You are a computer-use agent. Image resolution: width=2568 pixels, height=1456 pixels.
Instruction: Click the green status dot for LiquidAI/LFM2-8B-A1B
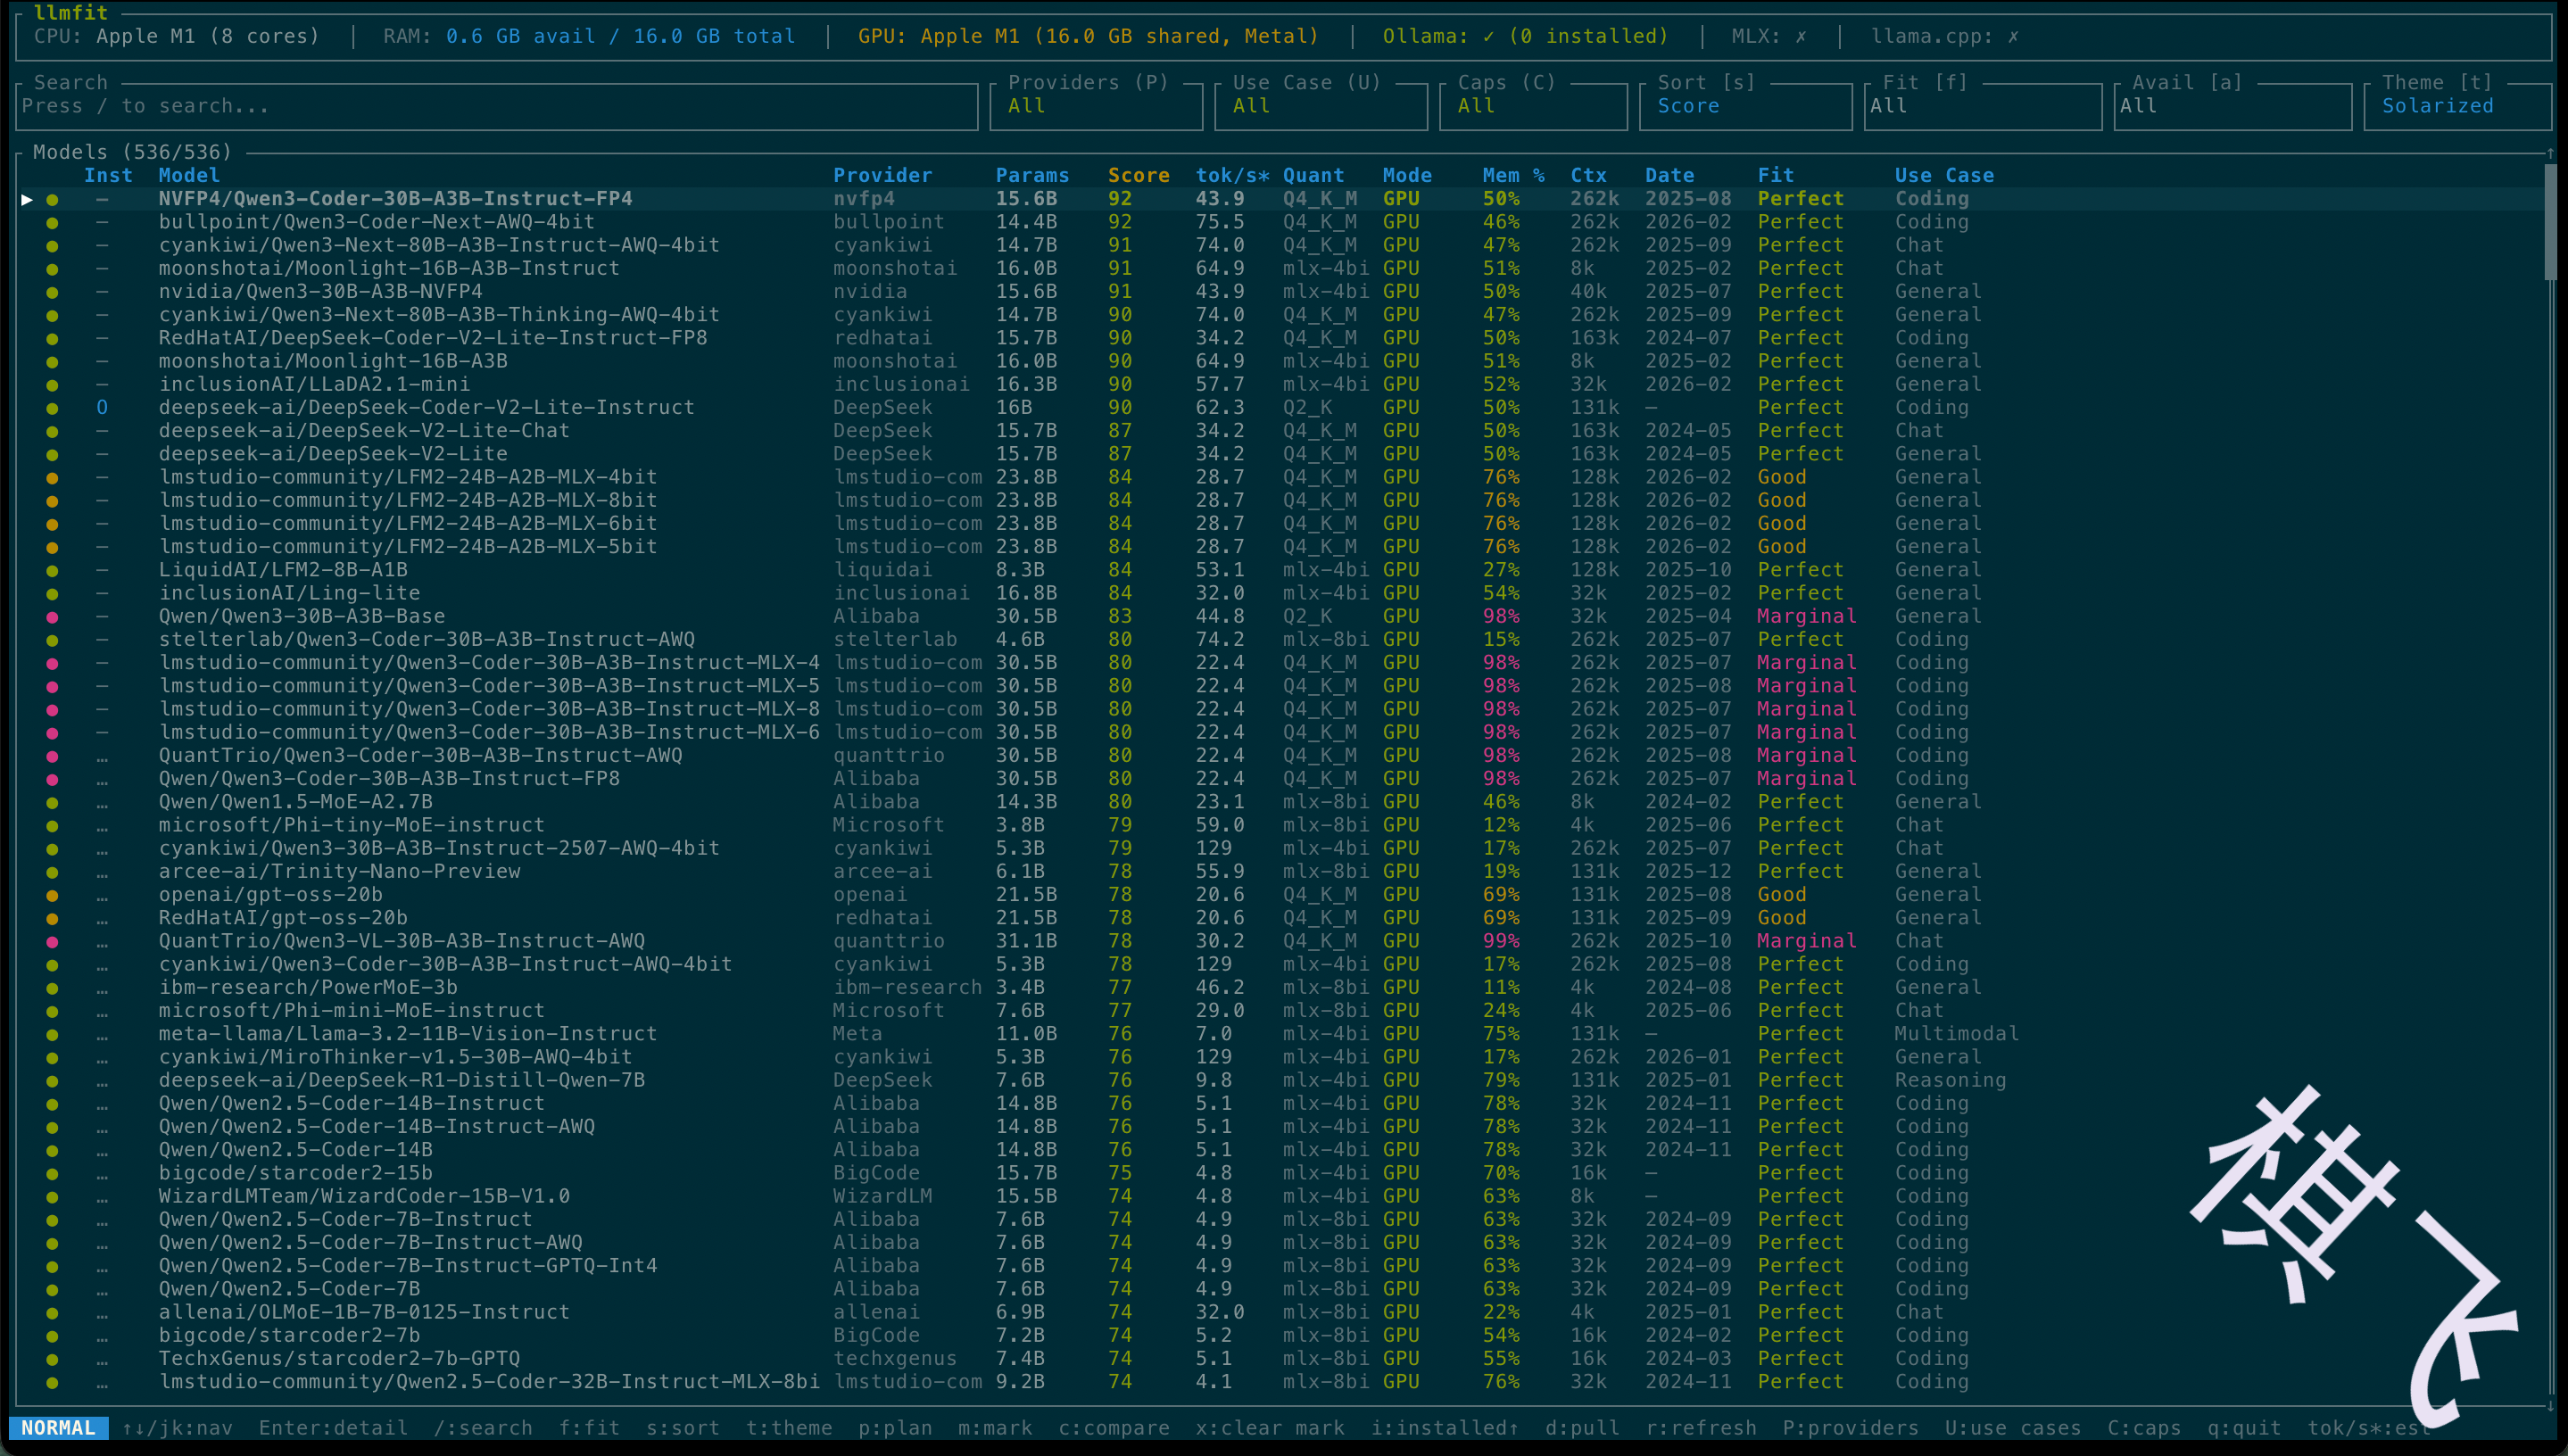point(52,570)
